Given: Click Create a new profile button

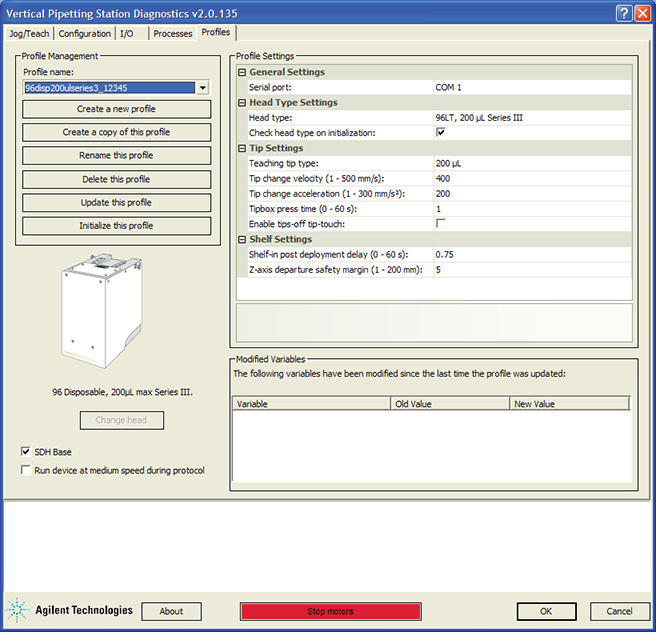Looking at the screenshot, I should [x=116, y=109].
